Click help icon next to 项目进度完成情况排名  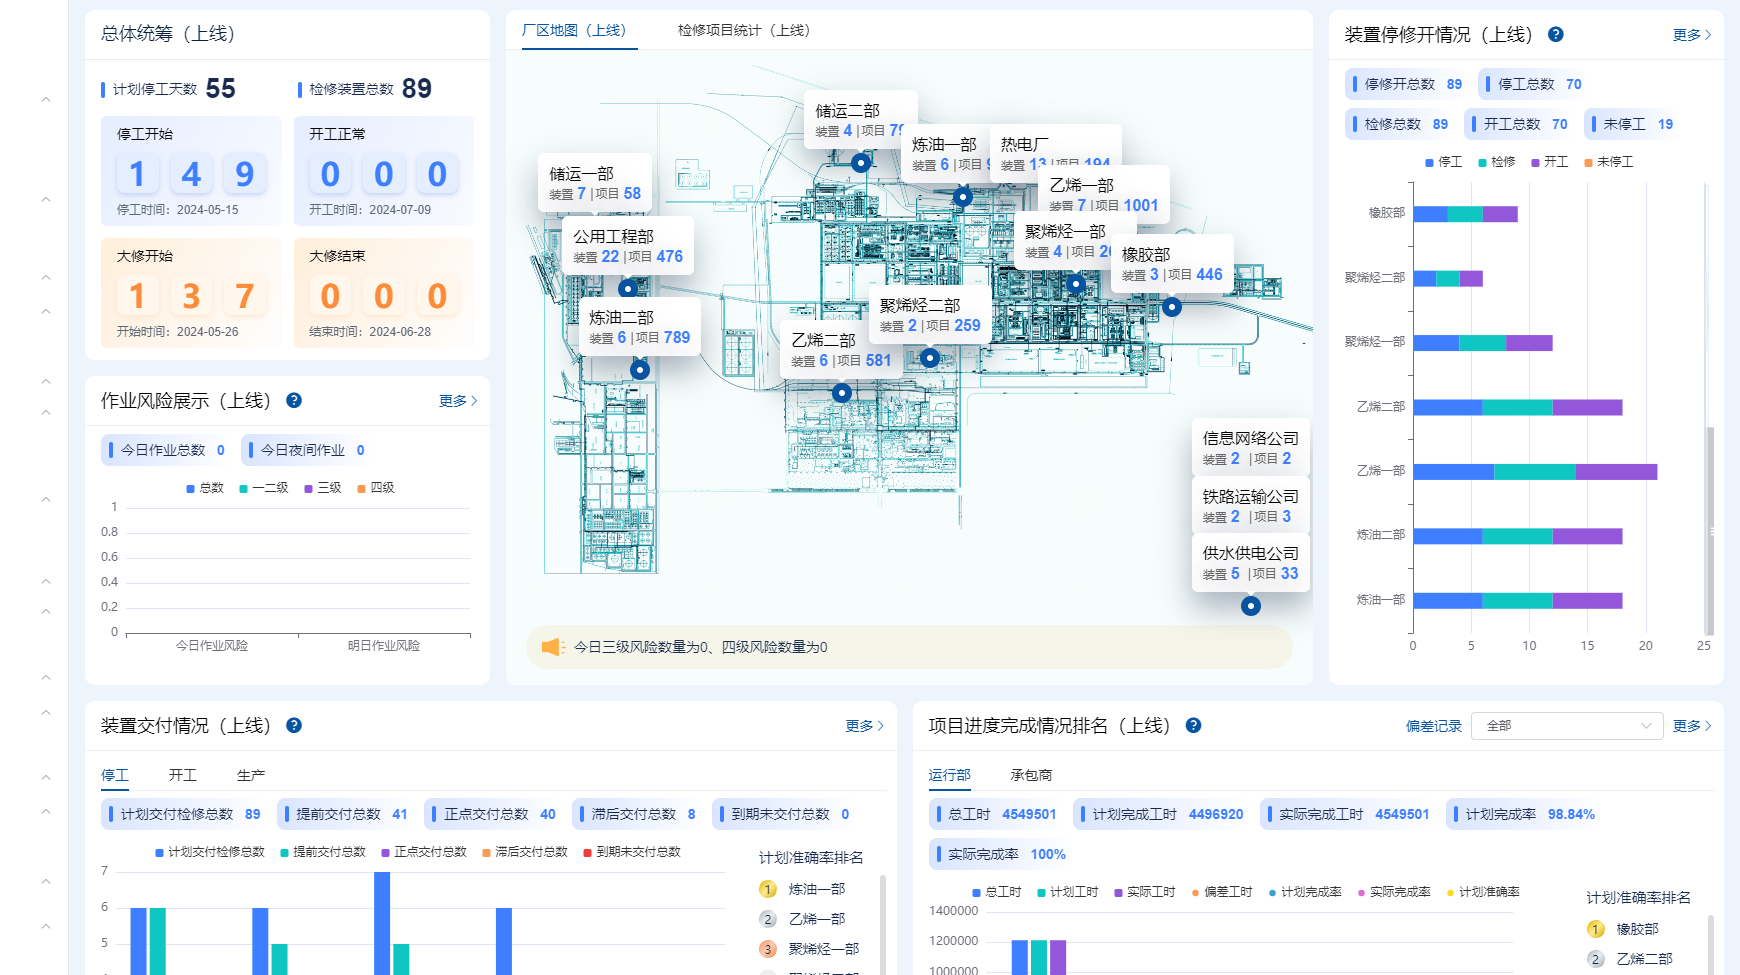(1193, 725)
